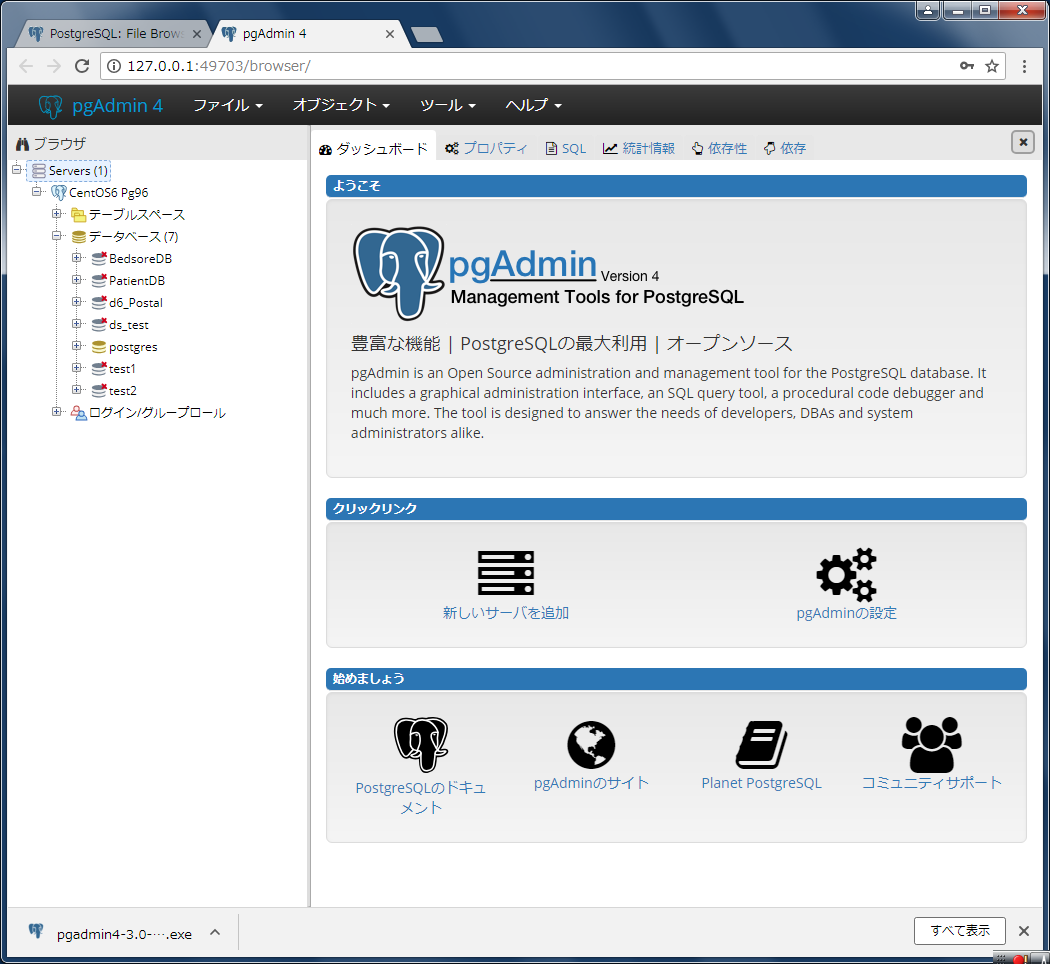The height and width of the screenshot is (964, 1050).
Task: Click the gears icon for pgAdmin settings
Action: (x=846, y=574)
